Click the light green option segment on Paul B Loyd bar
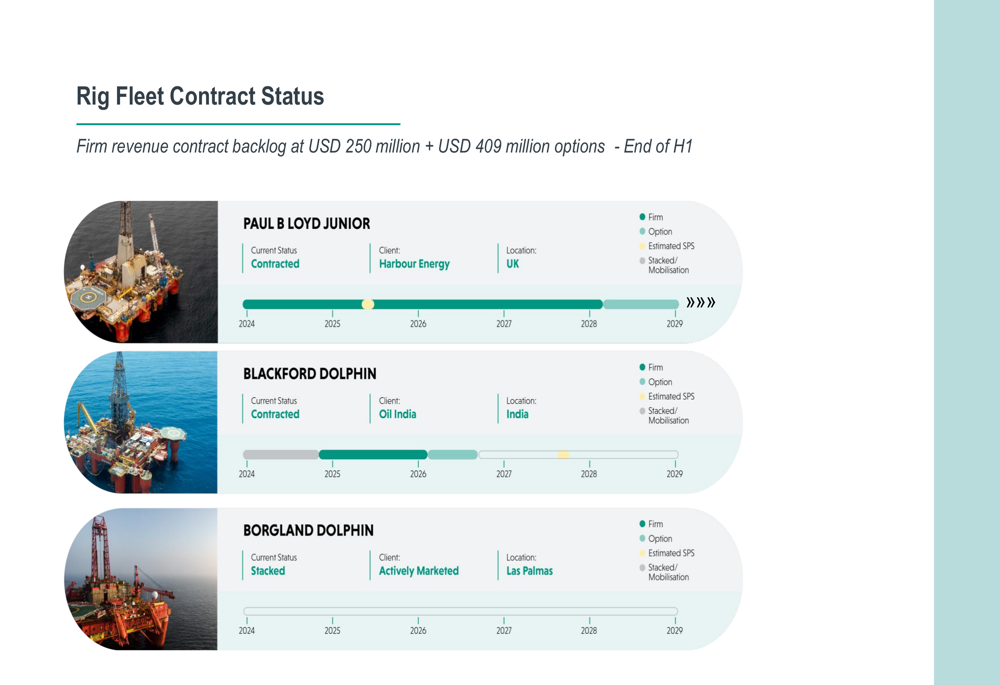This screenshot has width=1000, height=685. pyautogui.click(x=641, y=304)
